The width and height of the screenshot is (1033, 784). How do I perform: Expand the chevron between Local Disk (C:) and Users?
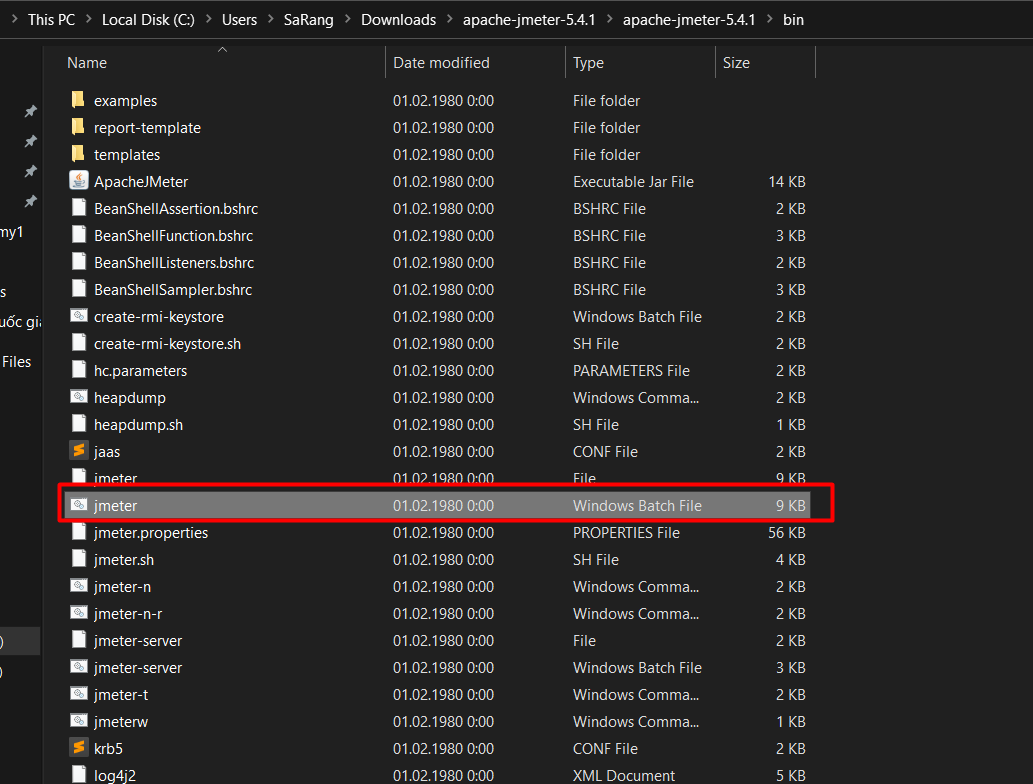click(x=208, y=19)
